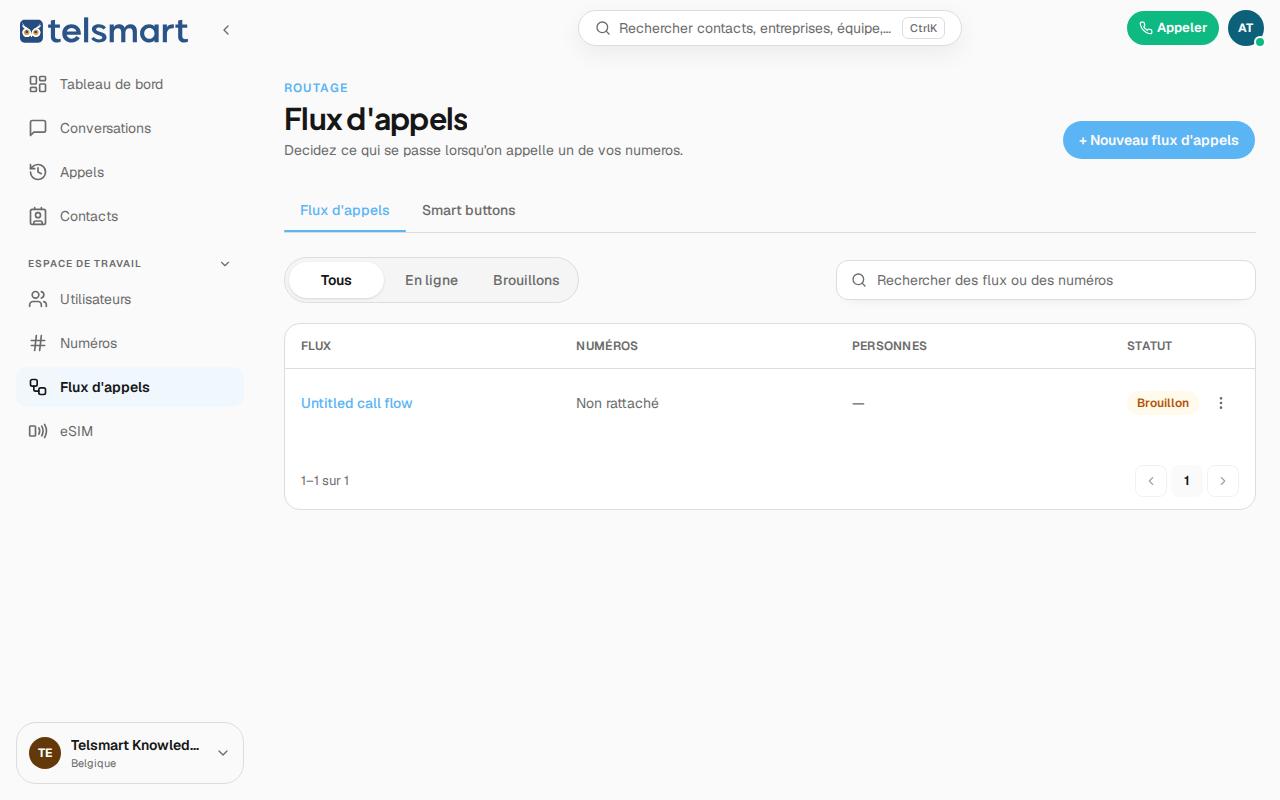Image resolution: width=1280 pixels, height=800 pixels.
Task: Click the STATUT column header
Action: click(x=1150, y=346)
